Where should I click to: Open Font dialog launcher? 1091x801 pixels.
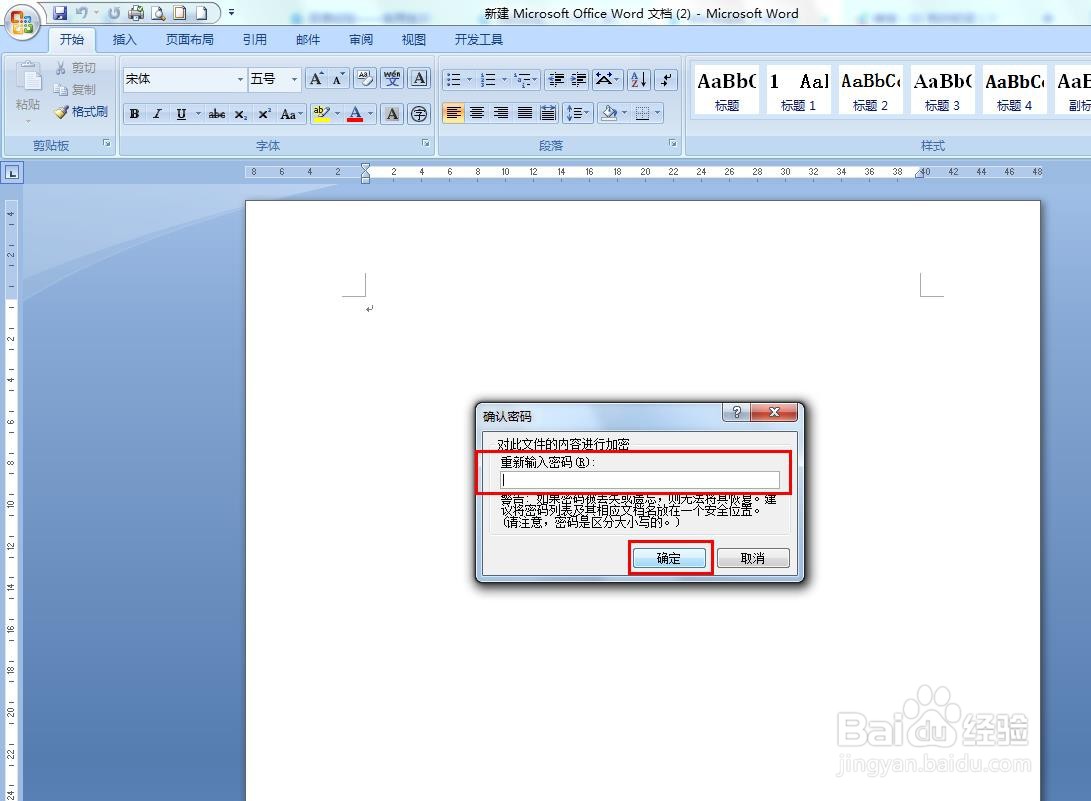coord(425,143)
